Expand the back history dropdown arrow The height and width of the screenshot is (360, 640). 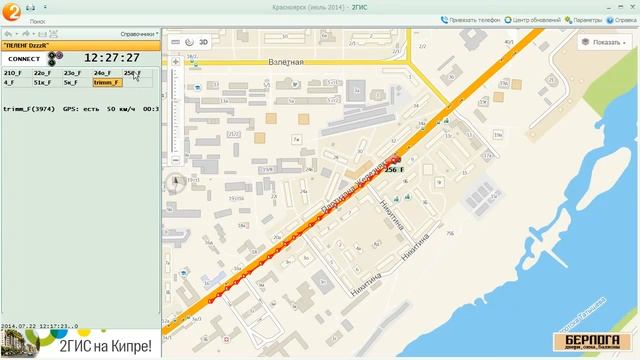[x=17, y=34]
